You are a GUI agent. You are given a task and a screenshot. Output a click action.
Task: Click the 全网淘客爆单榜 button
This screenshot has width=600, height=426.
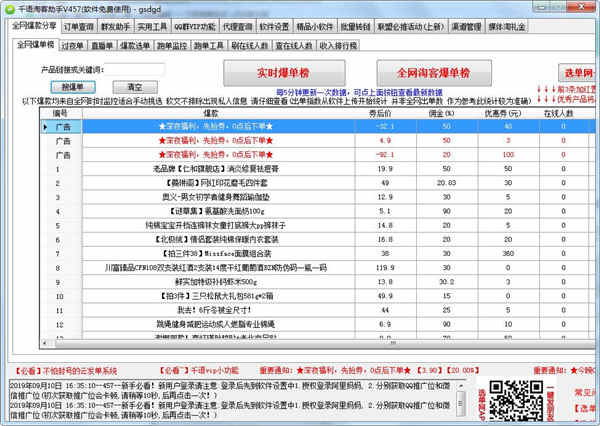click(434, 73)
